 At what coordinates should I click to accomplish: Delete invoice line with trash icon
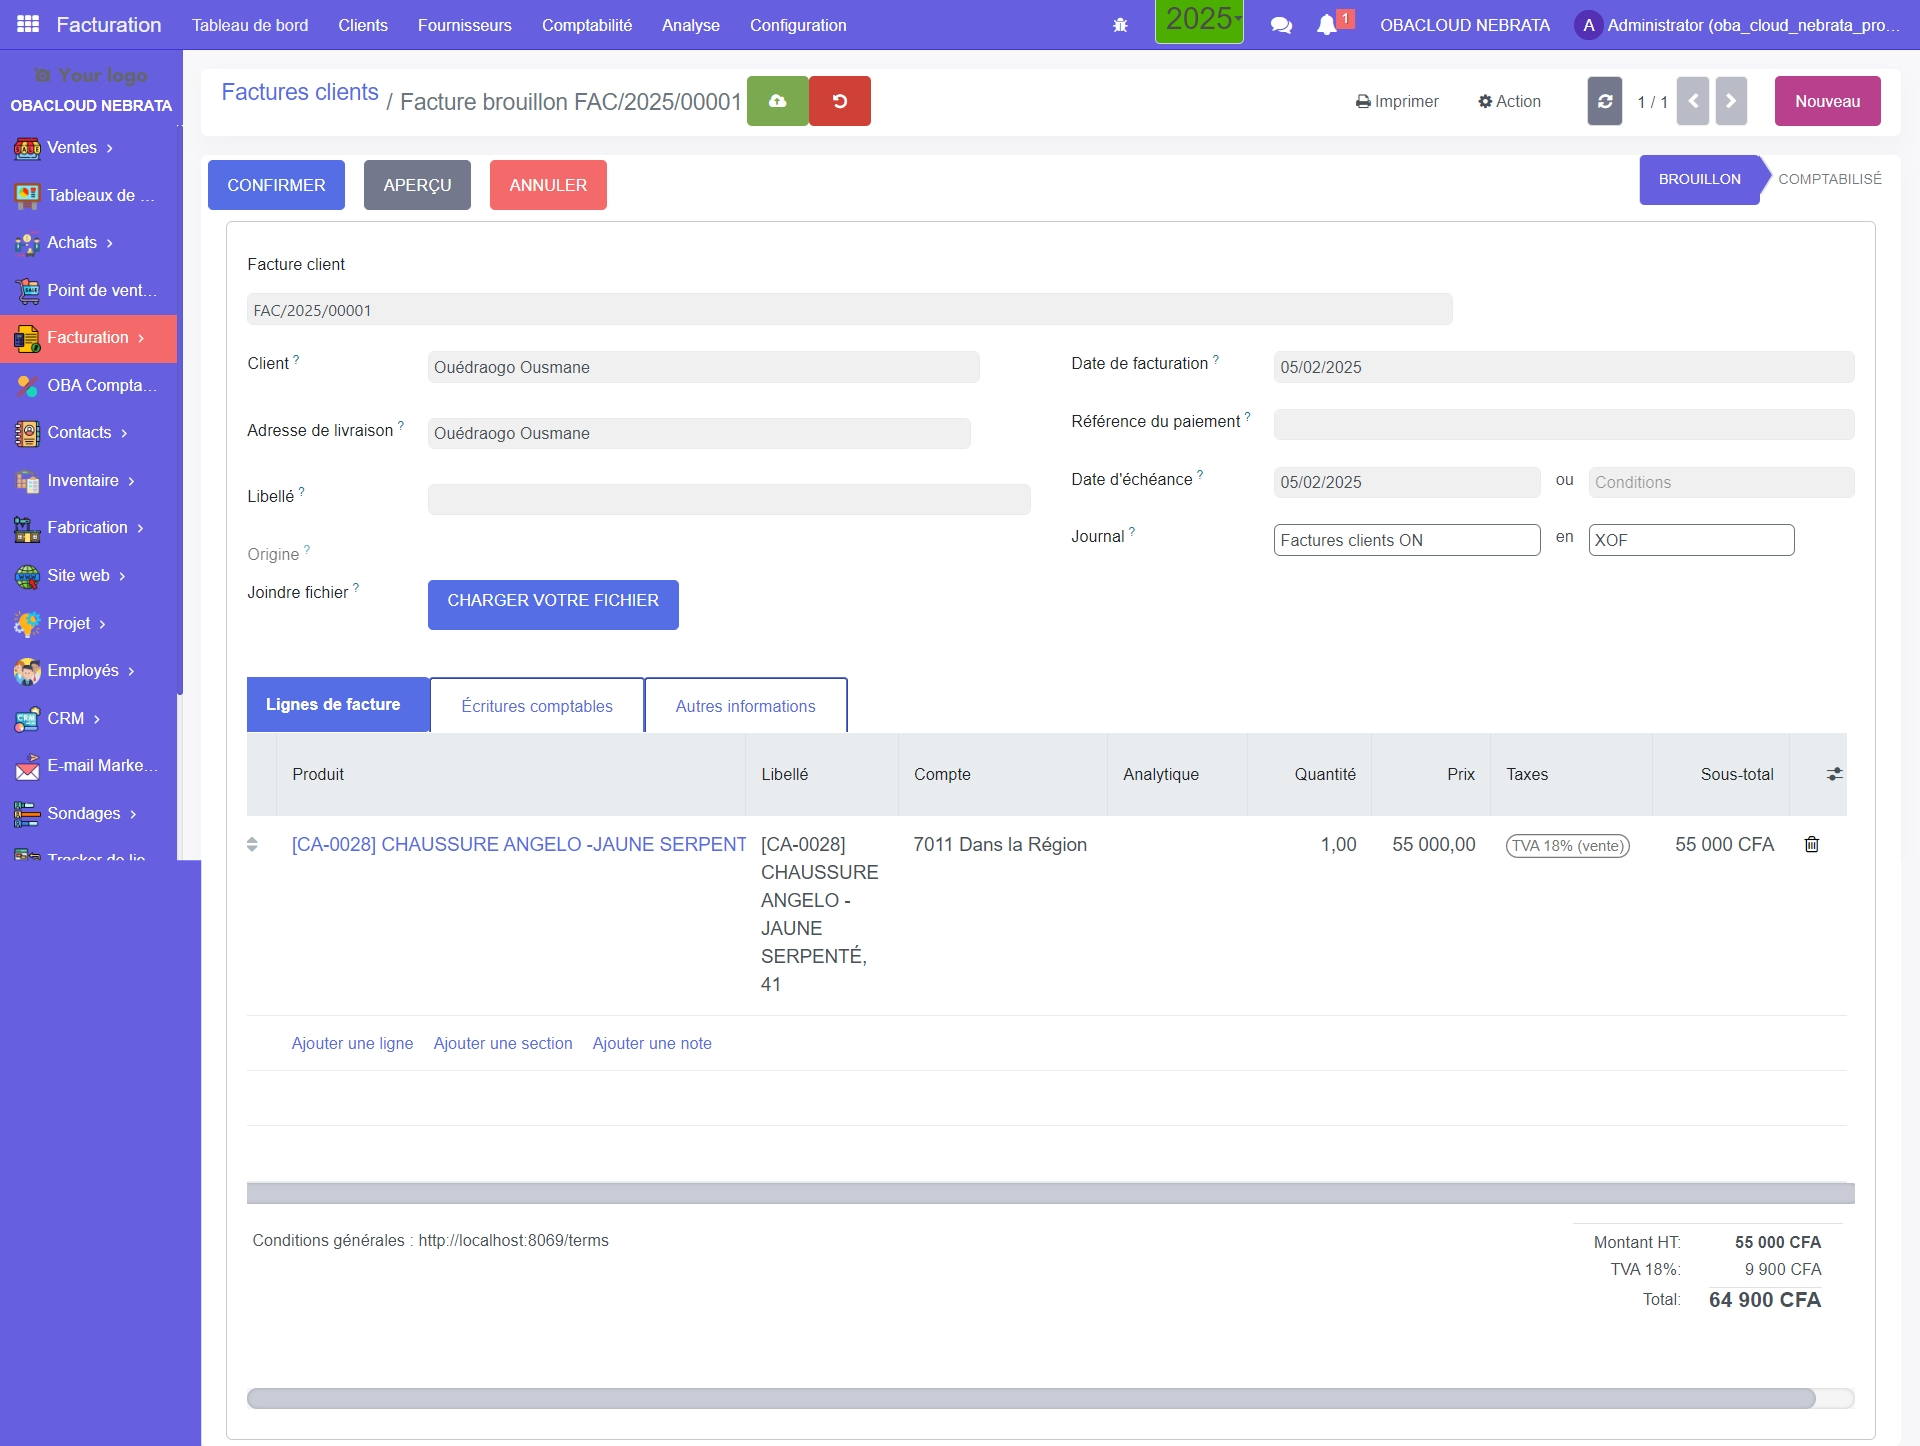[x=1811, y=844]
